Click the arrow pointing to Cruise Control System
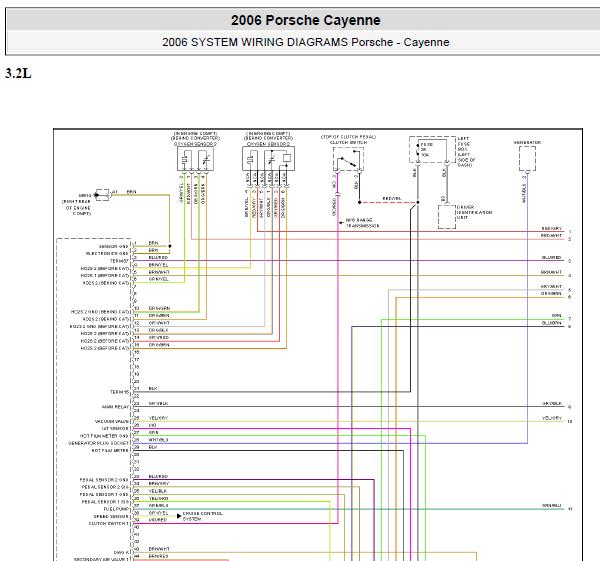The height and width of the screenshot is (561, 600). click(x=179, y=516)
